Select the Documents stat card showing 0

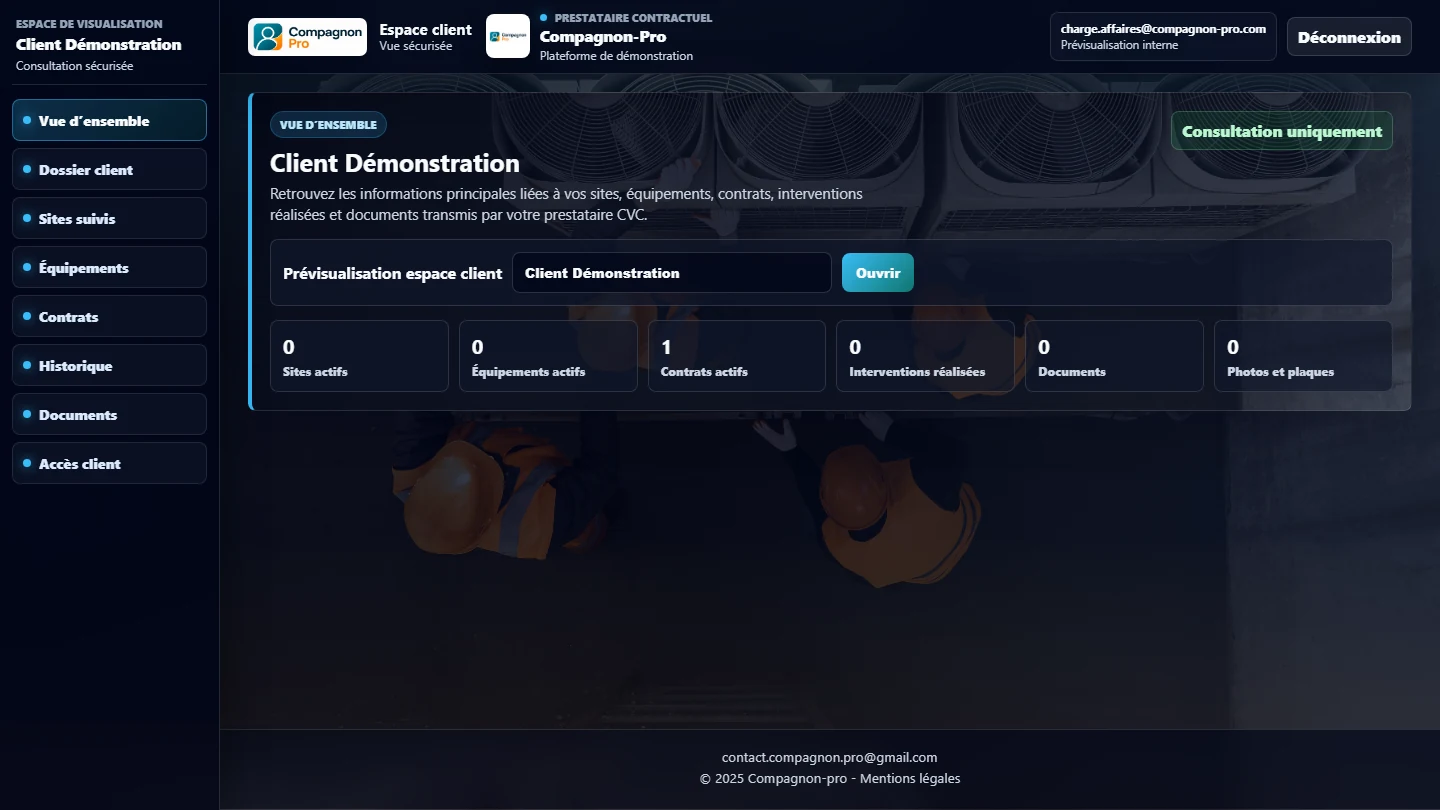(x=1114, y=356)
